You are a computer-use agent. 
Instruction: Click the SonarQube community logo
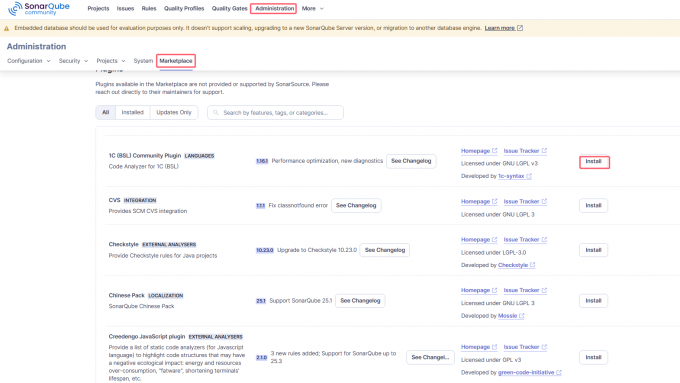tap(39, 8)
